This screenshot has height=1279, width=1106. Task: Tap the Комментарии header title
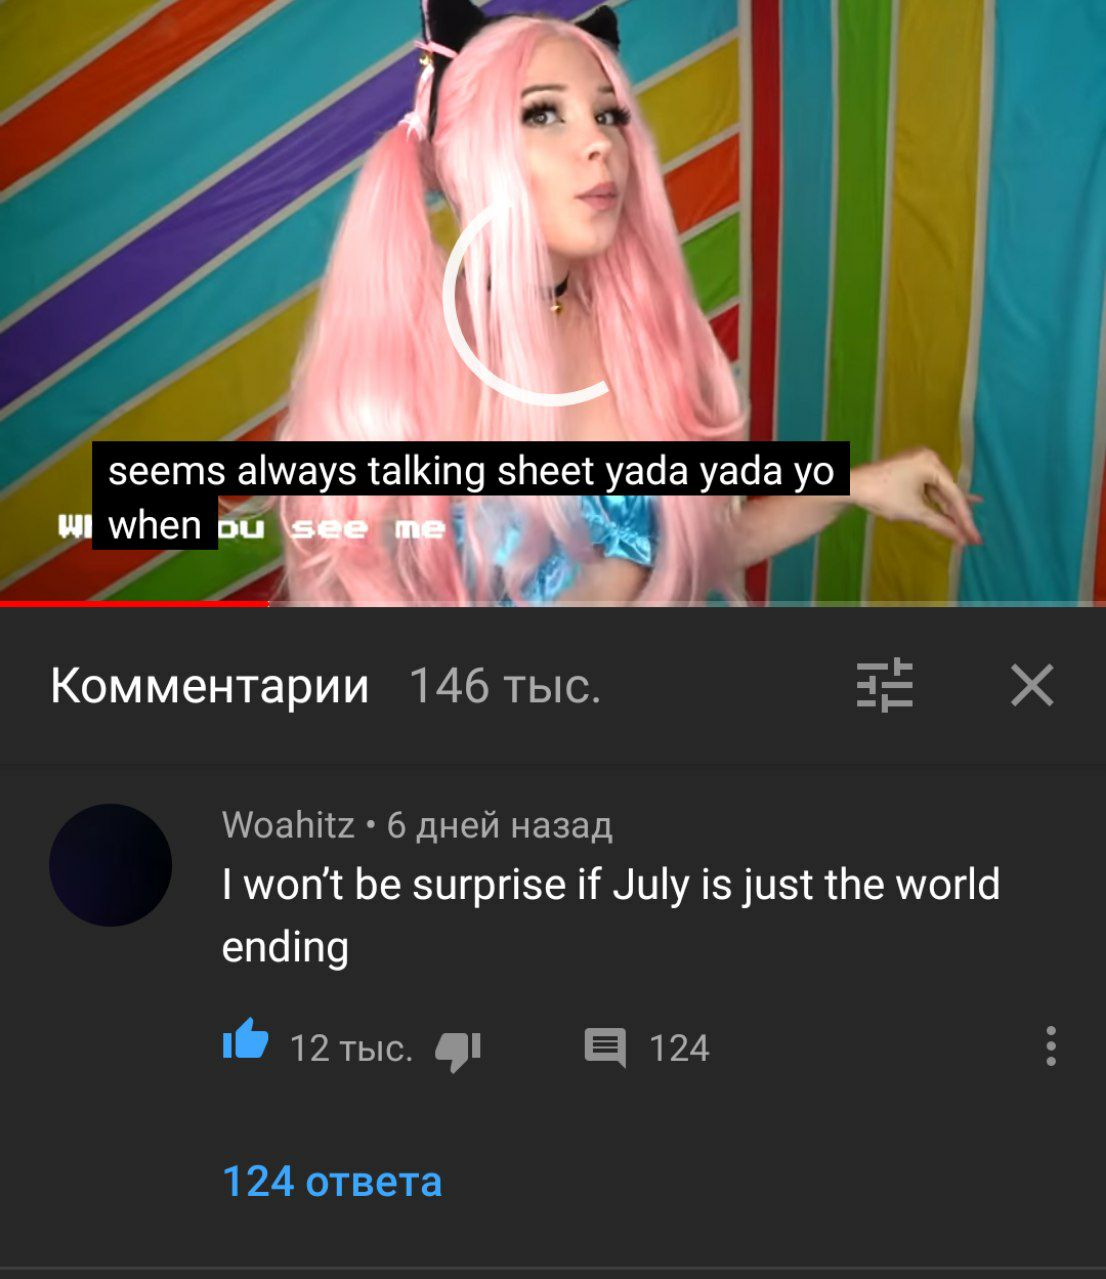click(210, 686)
